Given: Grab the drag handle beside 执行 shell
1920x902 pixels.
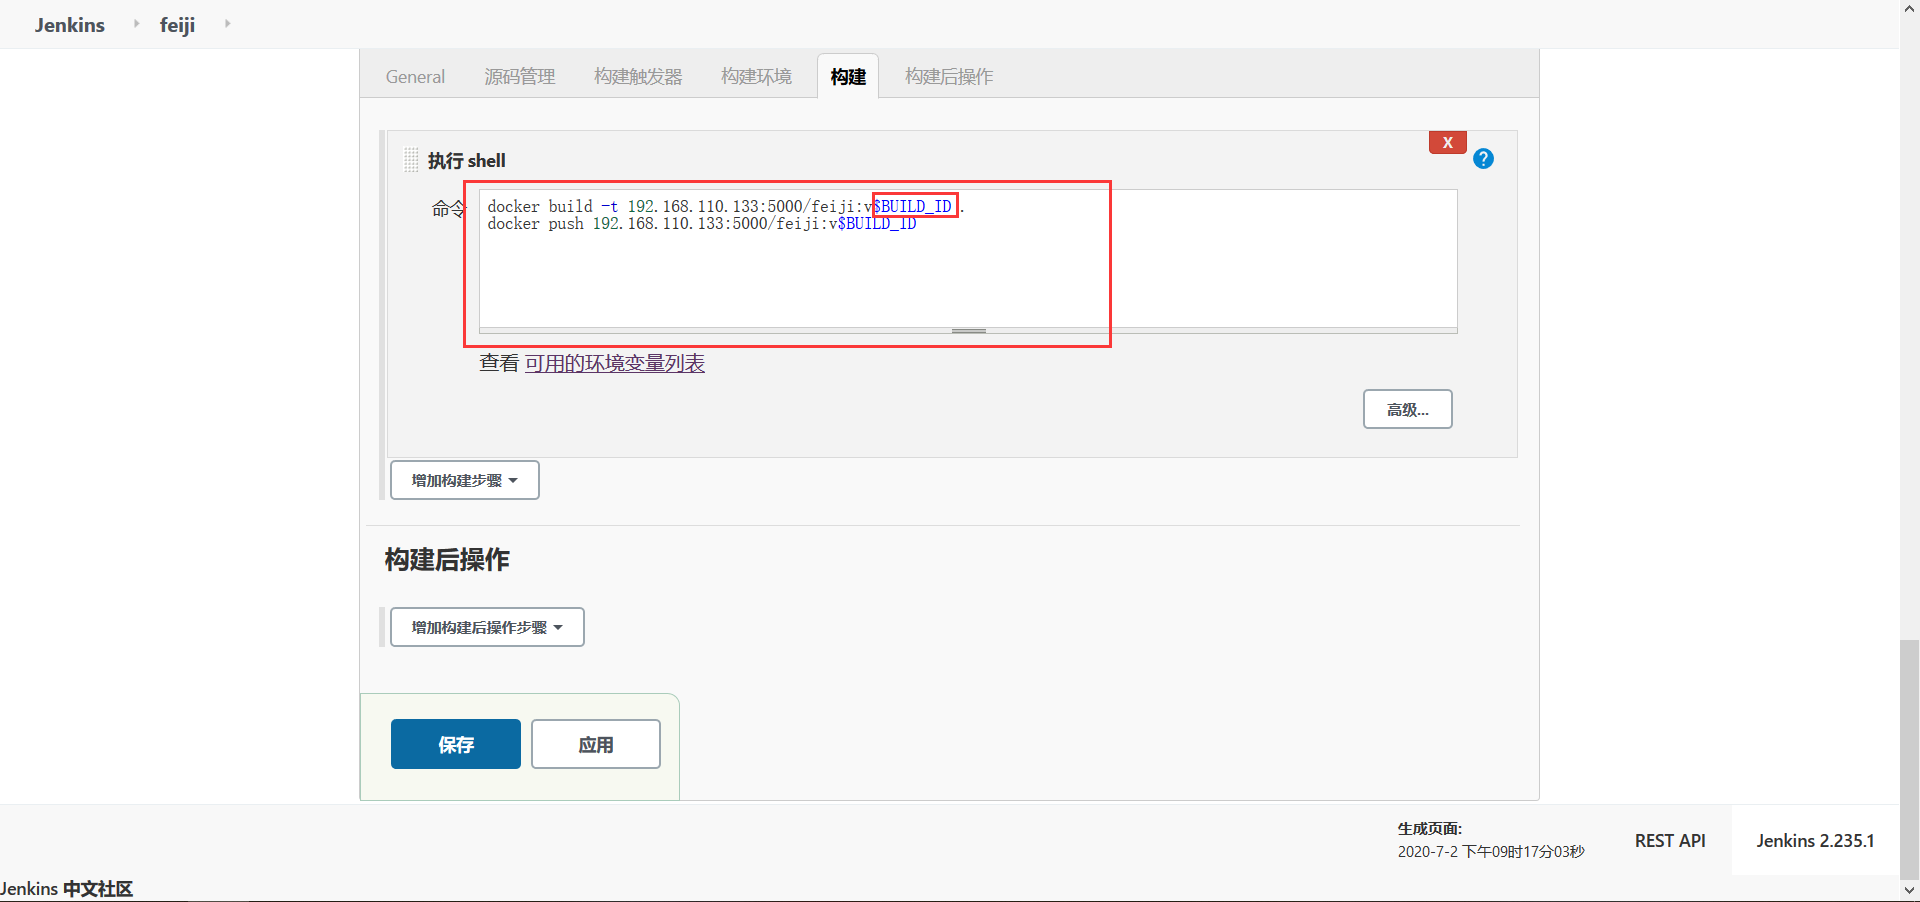Looking at the screenshot, I should [x=411, y=160].
